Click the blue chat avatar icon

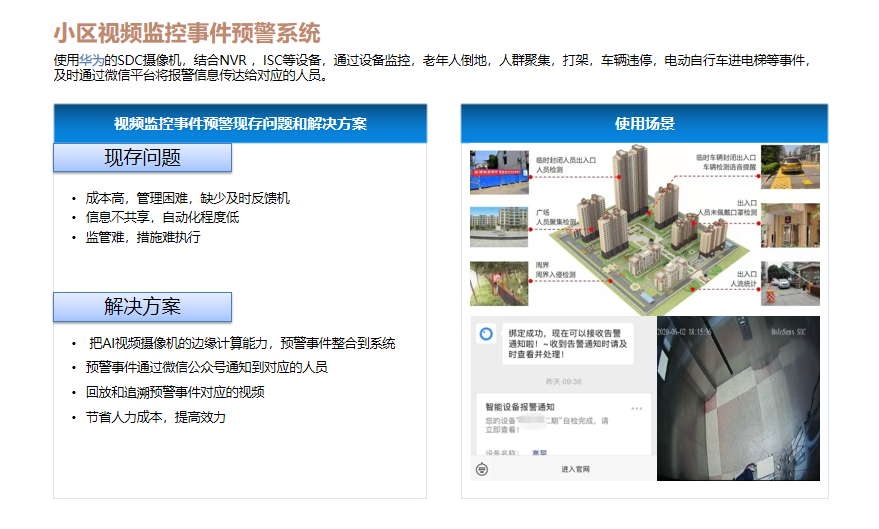(x=485, y=334)
